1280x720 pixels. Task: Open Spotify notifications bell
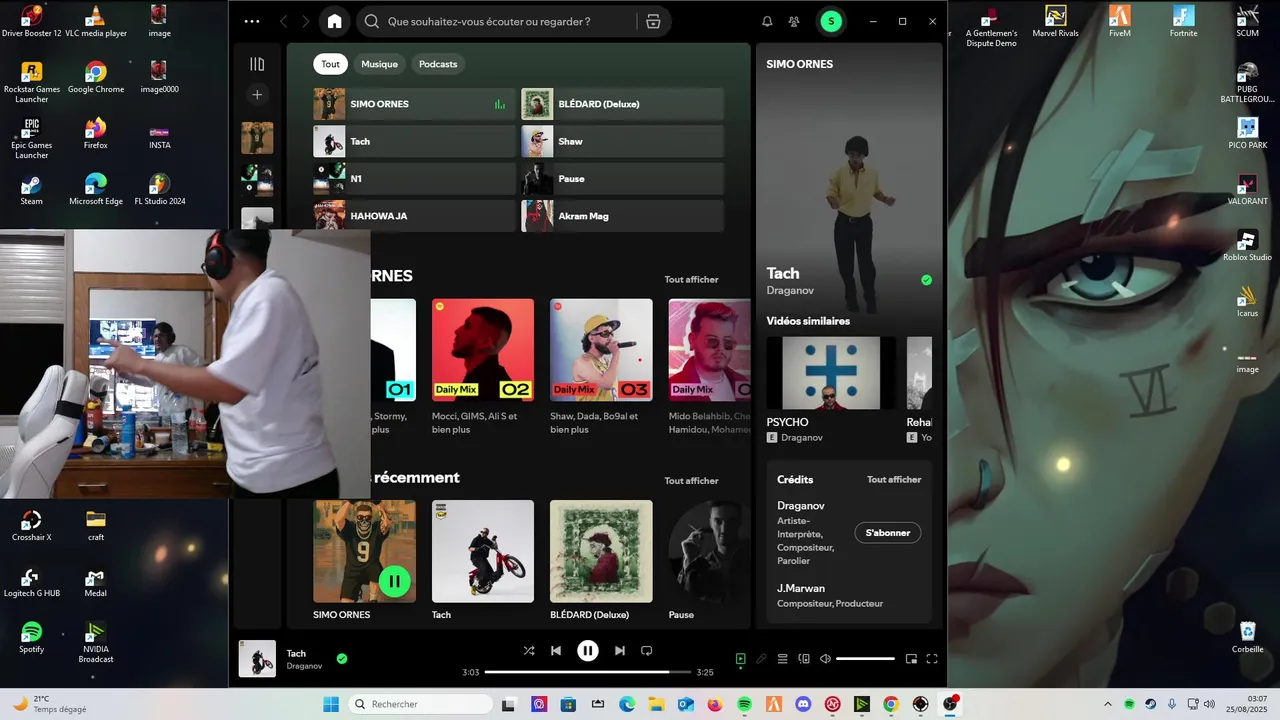[767, 21]
